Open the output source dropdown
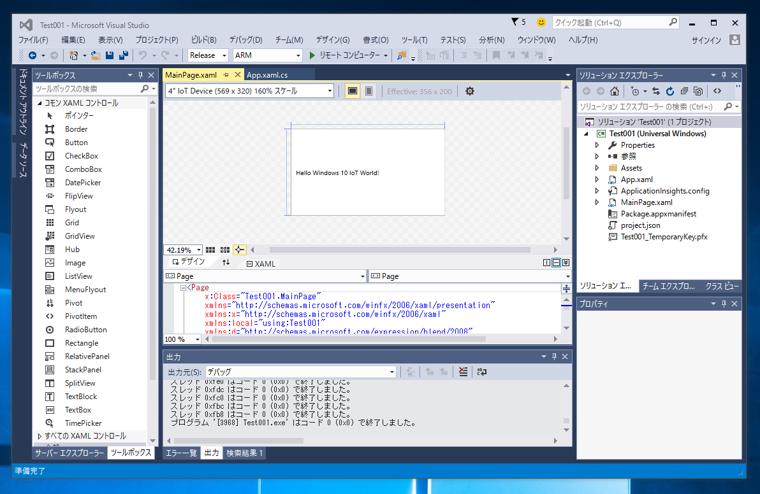Screen dimensions: 760x494 [301, 372]
